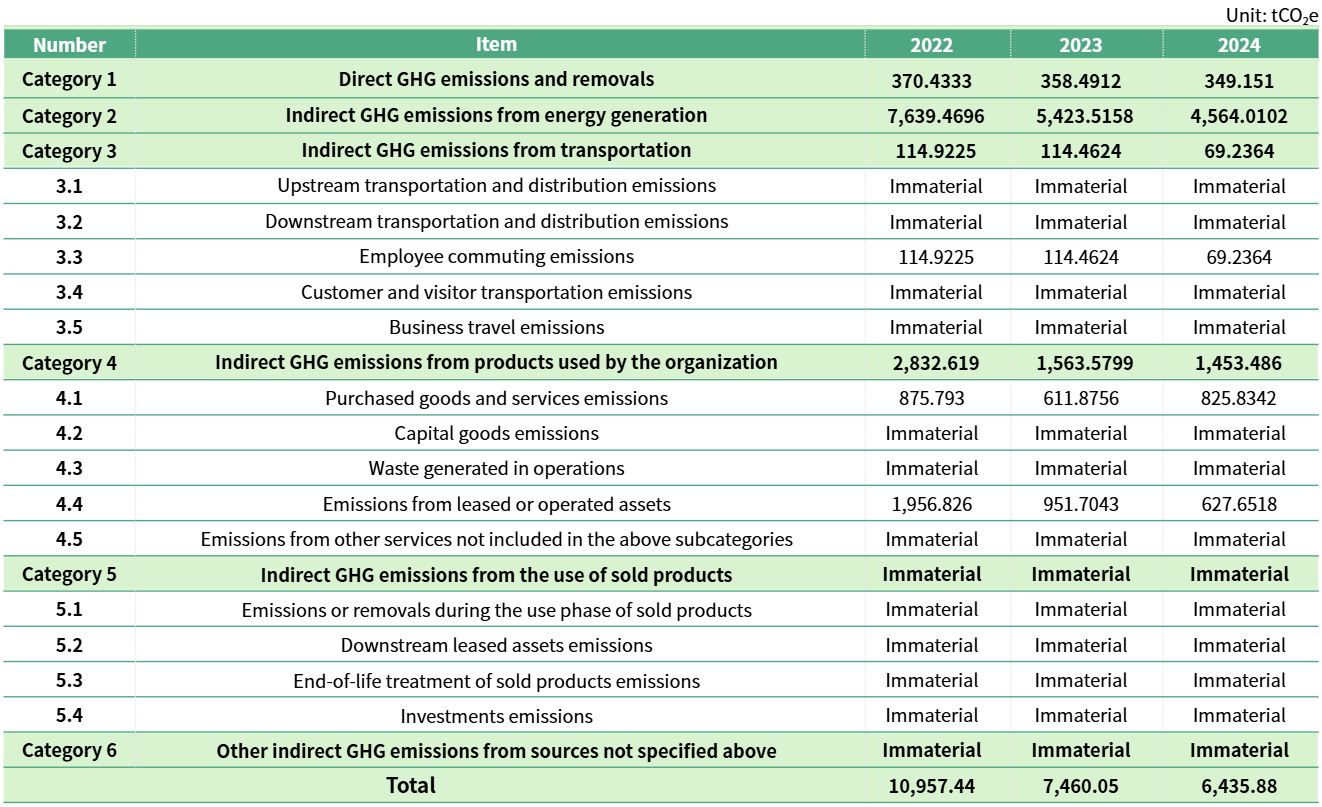The image size is (1322, 807).
Task: Select row 3.3 Employee commuting emissions
Action: (497, 257)
